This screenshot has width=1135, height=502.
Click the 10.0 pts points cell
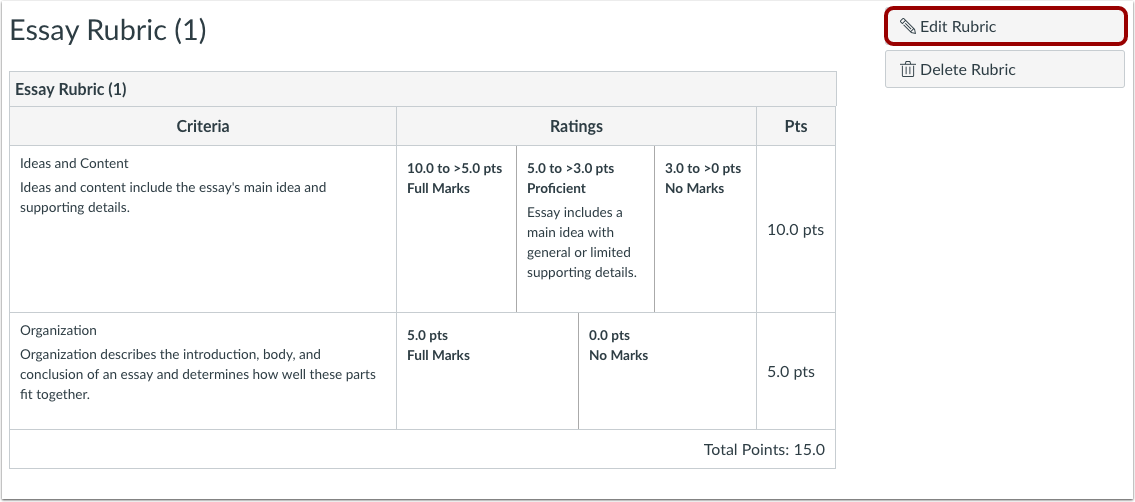[796, 230]
